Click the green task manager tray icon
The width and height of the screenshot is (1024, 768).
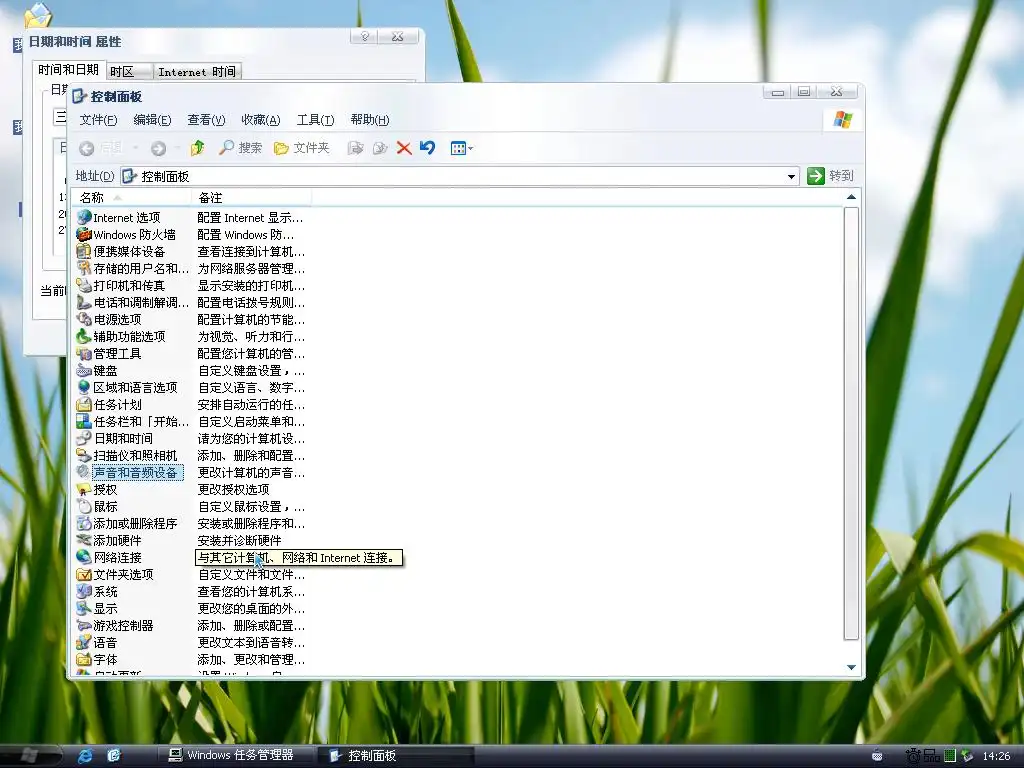950,756
